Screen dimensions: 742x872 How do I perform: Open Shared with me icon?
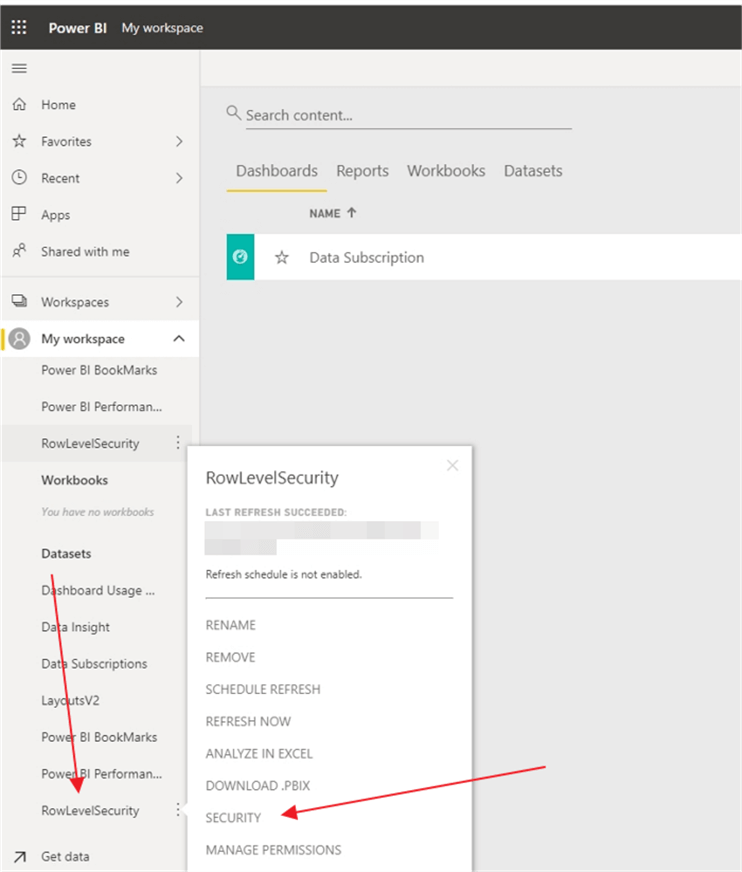(x=19, y=252)
